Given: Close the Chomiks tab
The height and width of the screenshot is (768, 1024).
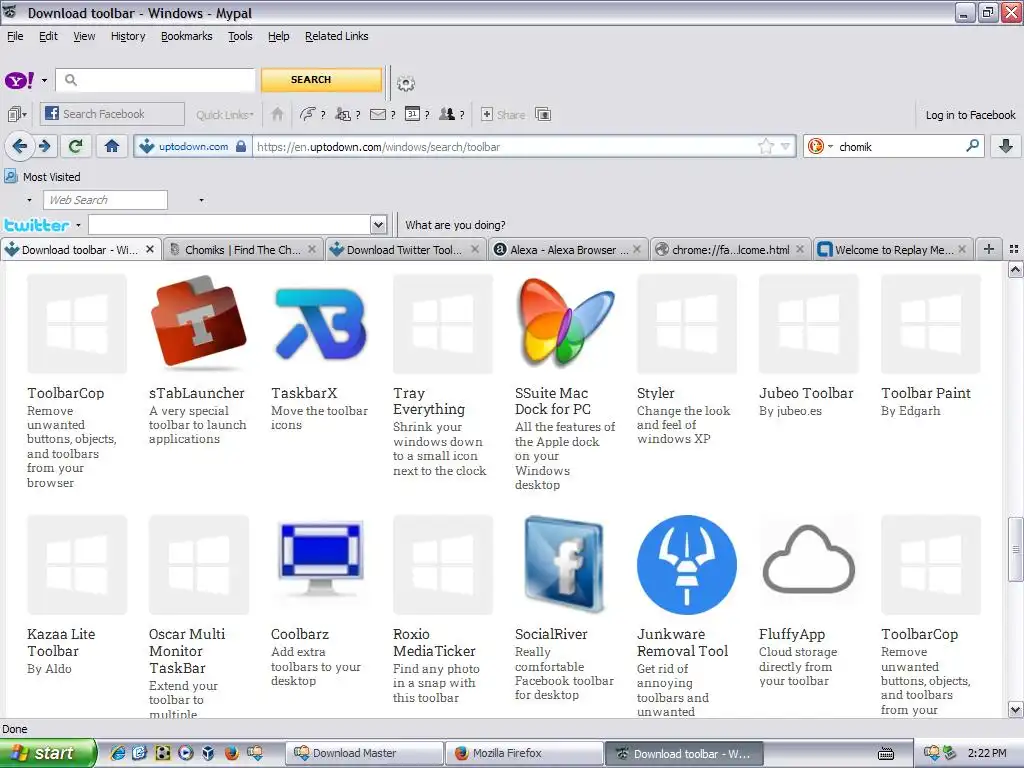Looking at the screenshot, I should 312,249.
